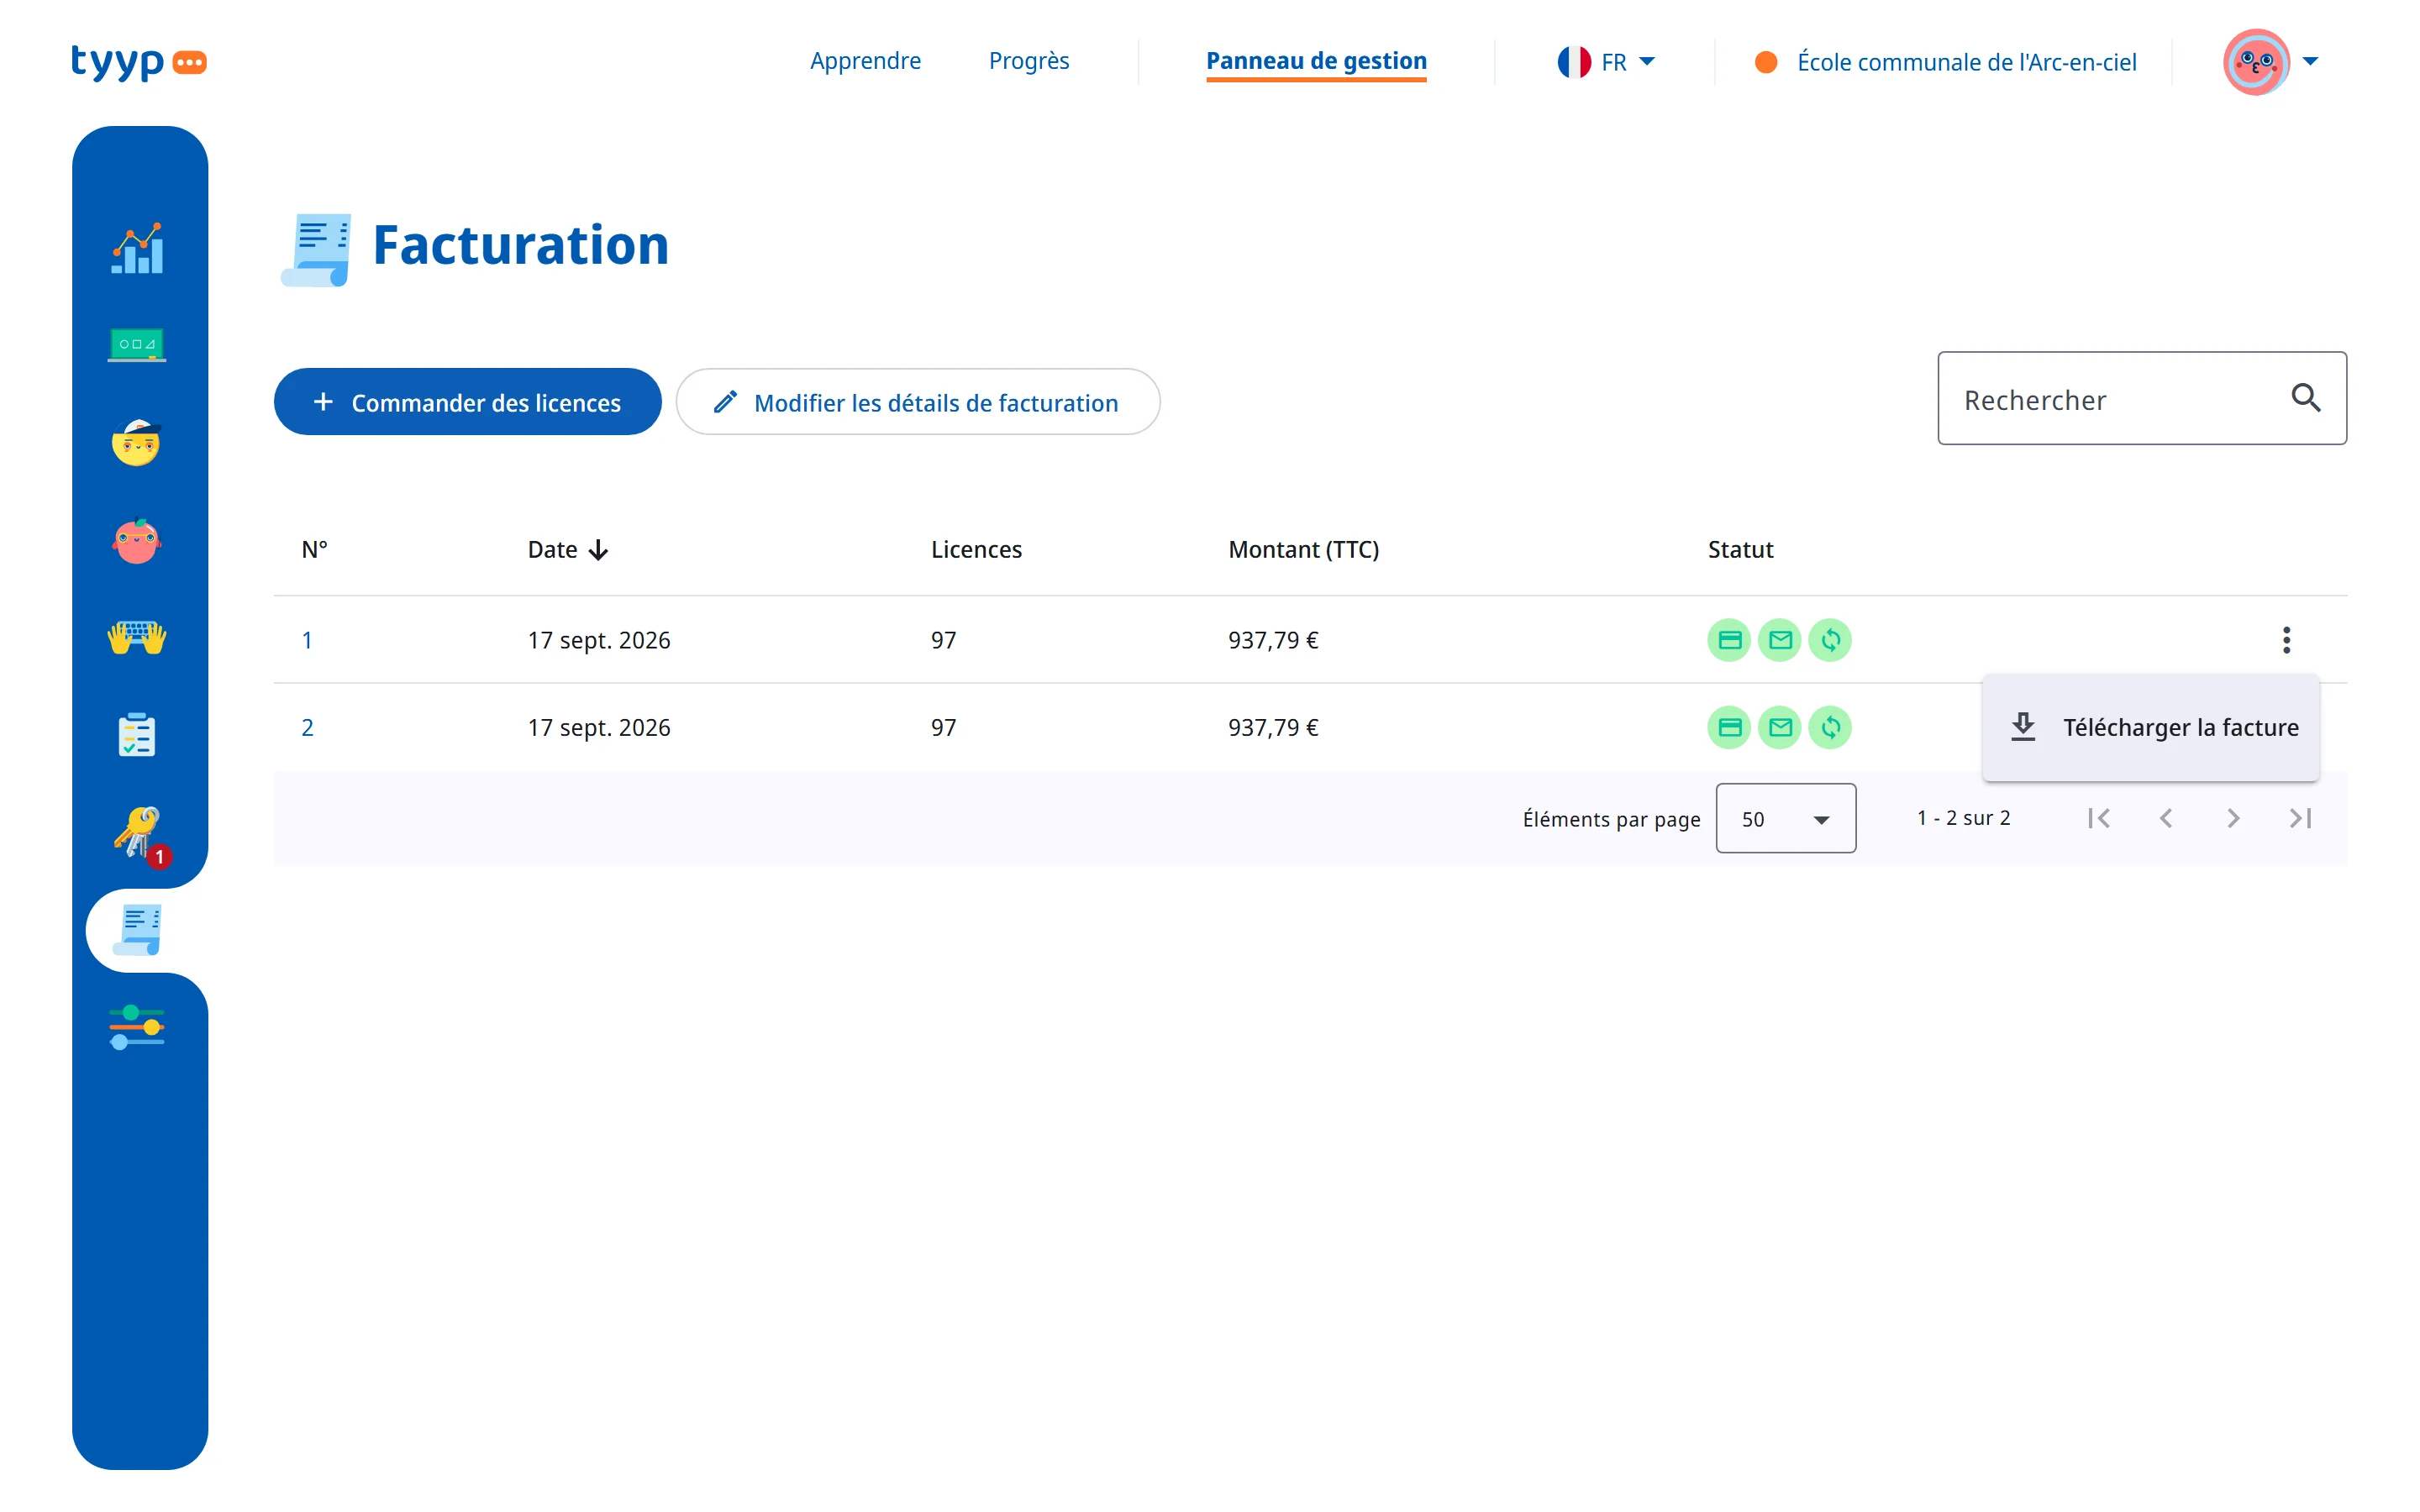This screenshot has width=2420, height=1512.
Task: Go to the last page of results
Action: (x=2300, y=819)
